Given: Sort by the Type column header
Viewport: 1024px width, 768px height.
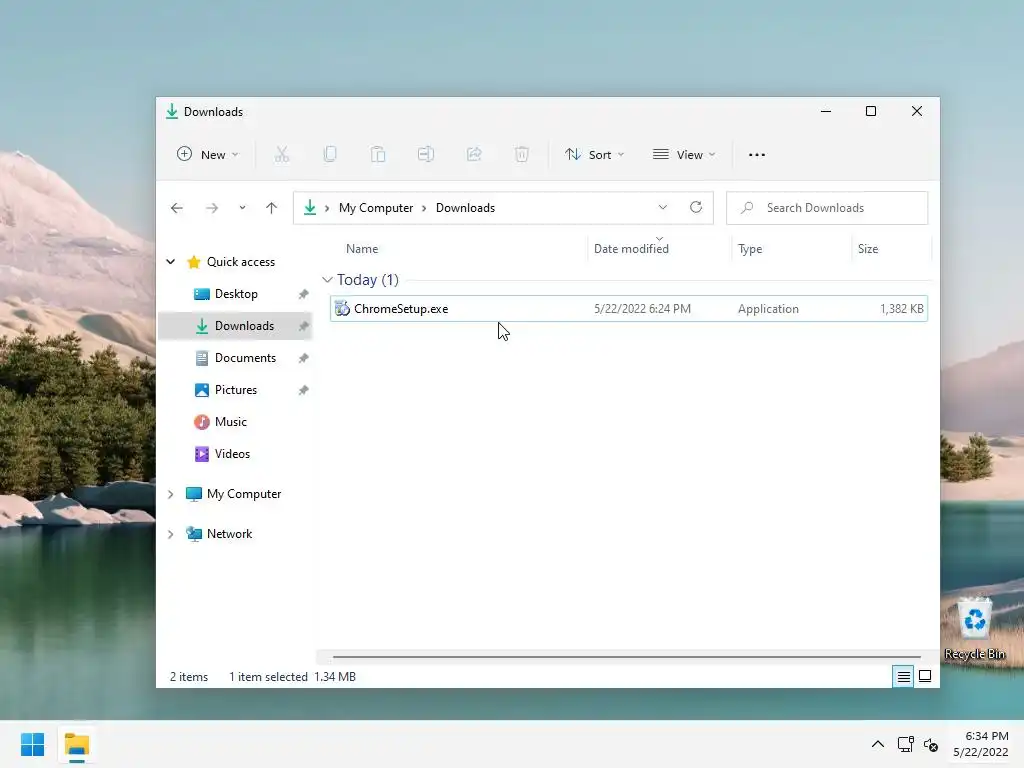Looking at the screenshot, I should coord(750,249).
